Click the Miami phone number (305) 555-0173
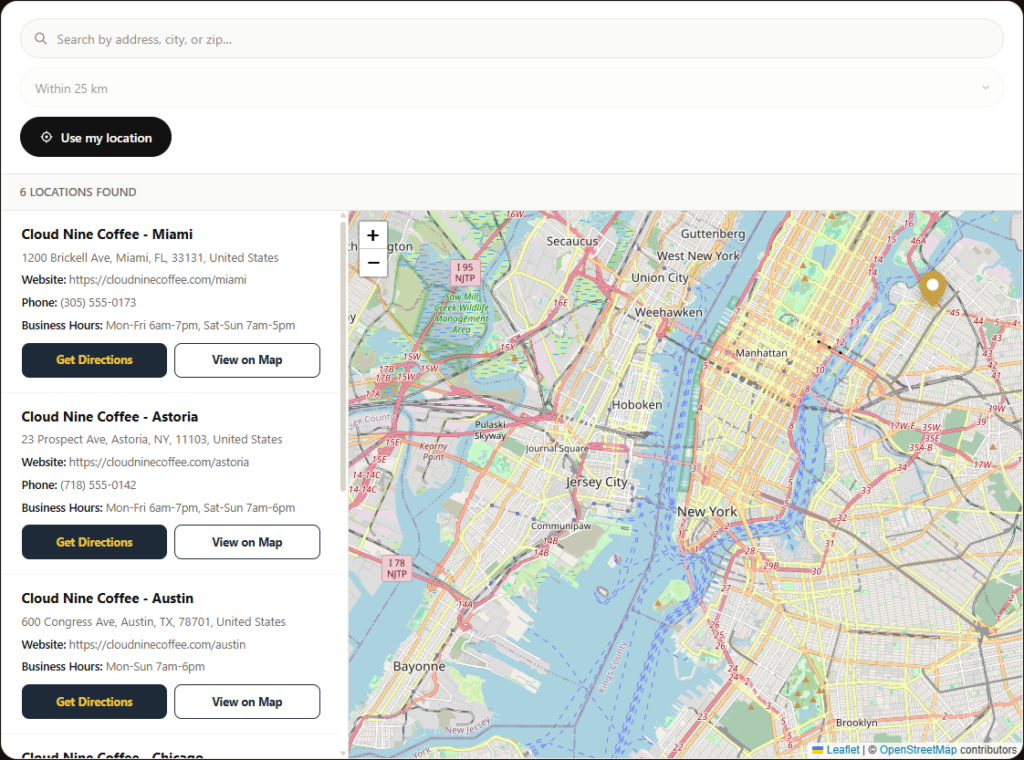The height and width of the screenshot is (760, 1024). [x=98, y=302]
